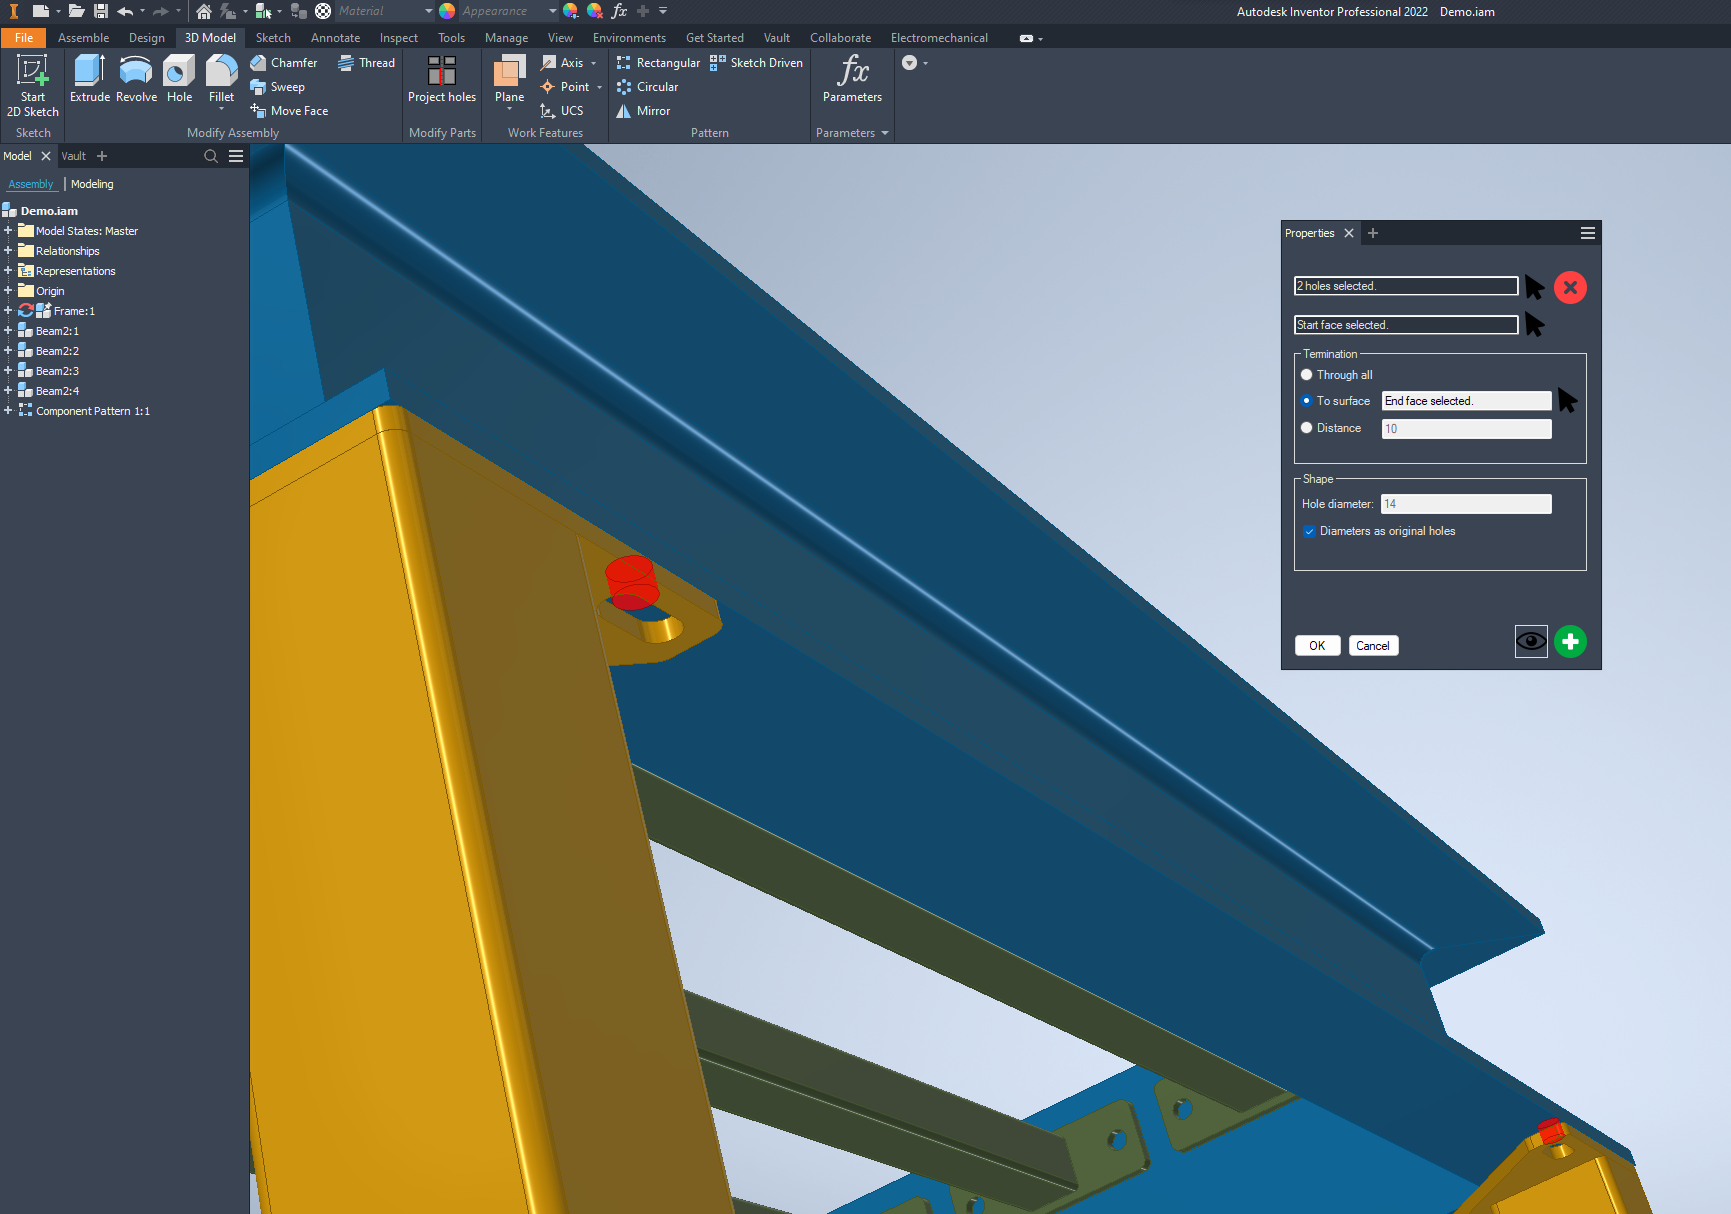
Task: Add a UCS
Action: [562, 111]
